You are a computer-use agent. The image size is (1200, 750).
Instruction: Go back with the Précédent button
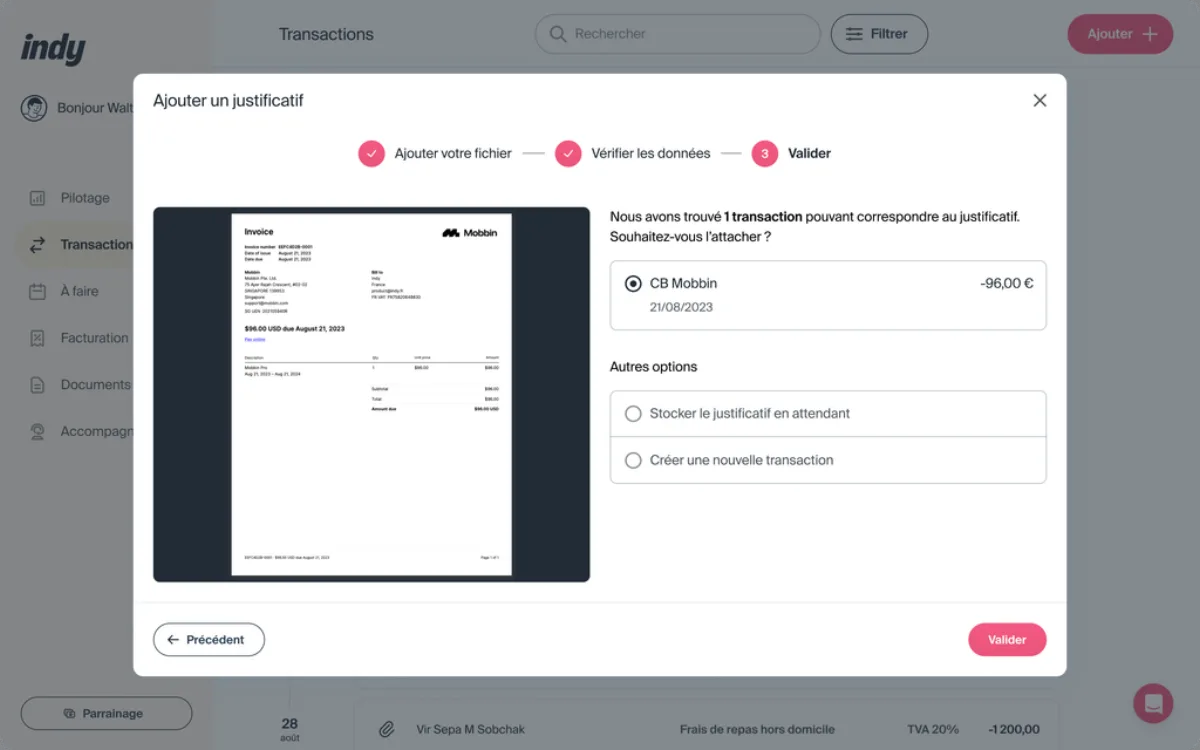click(209, 640)
